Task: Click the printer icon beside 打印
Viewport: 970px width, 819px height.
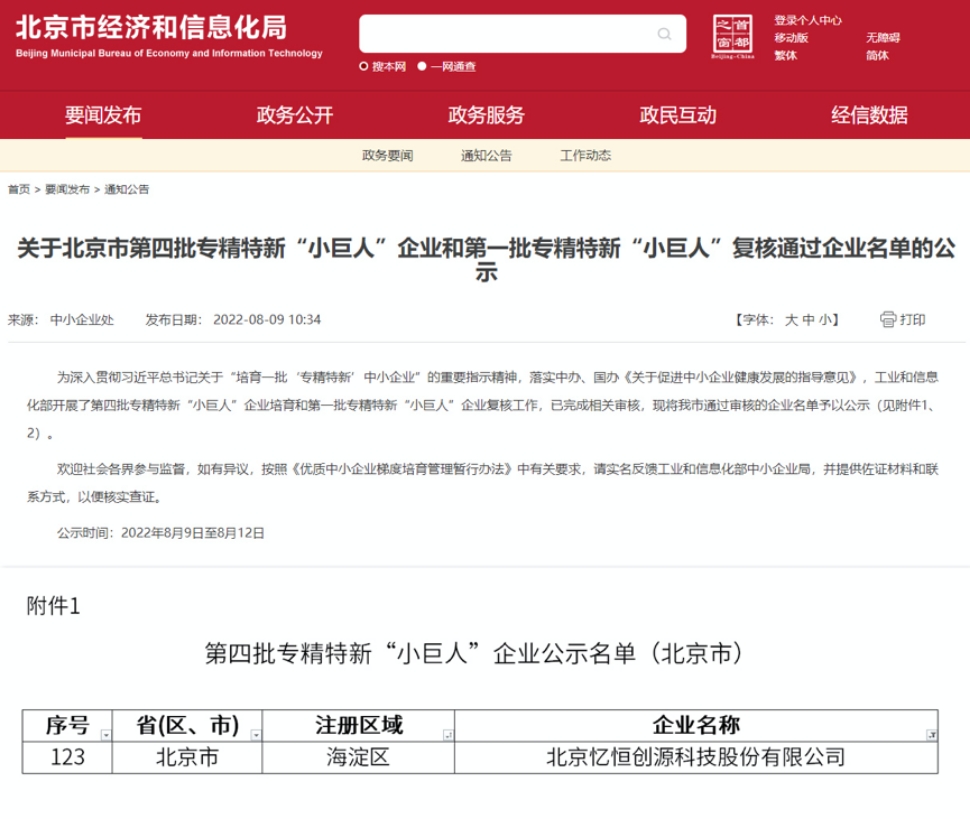Action: pos(888,319)
